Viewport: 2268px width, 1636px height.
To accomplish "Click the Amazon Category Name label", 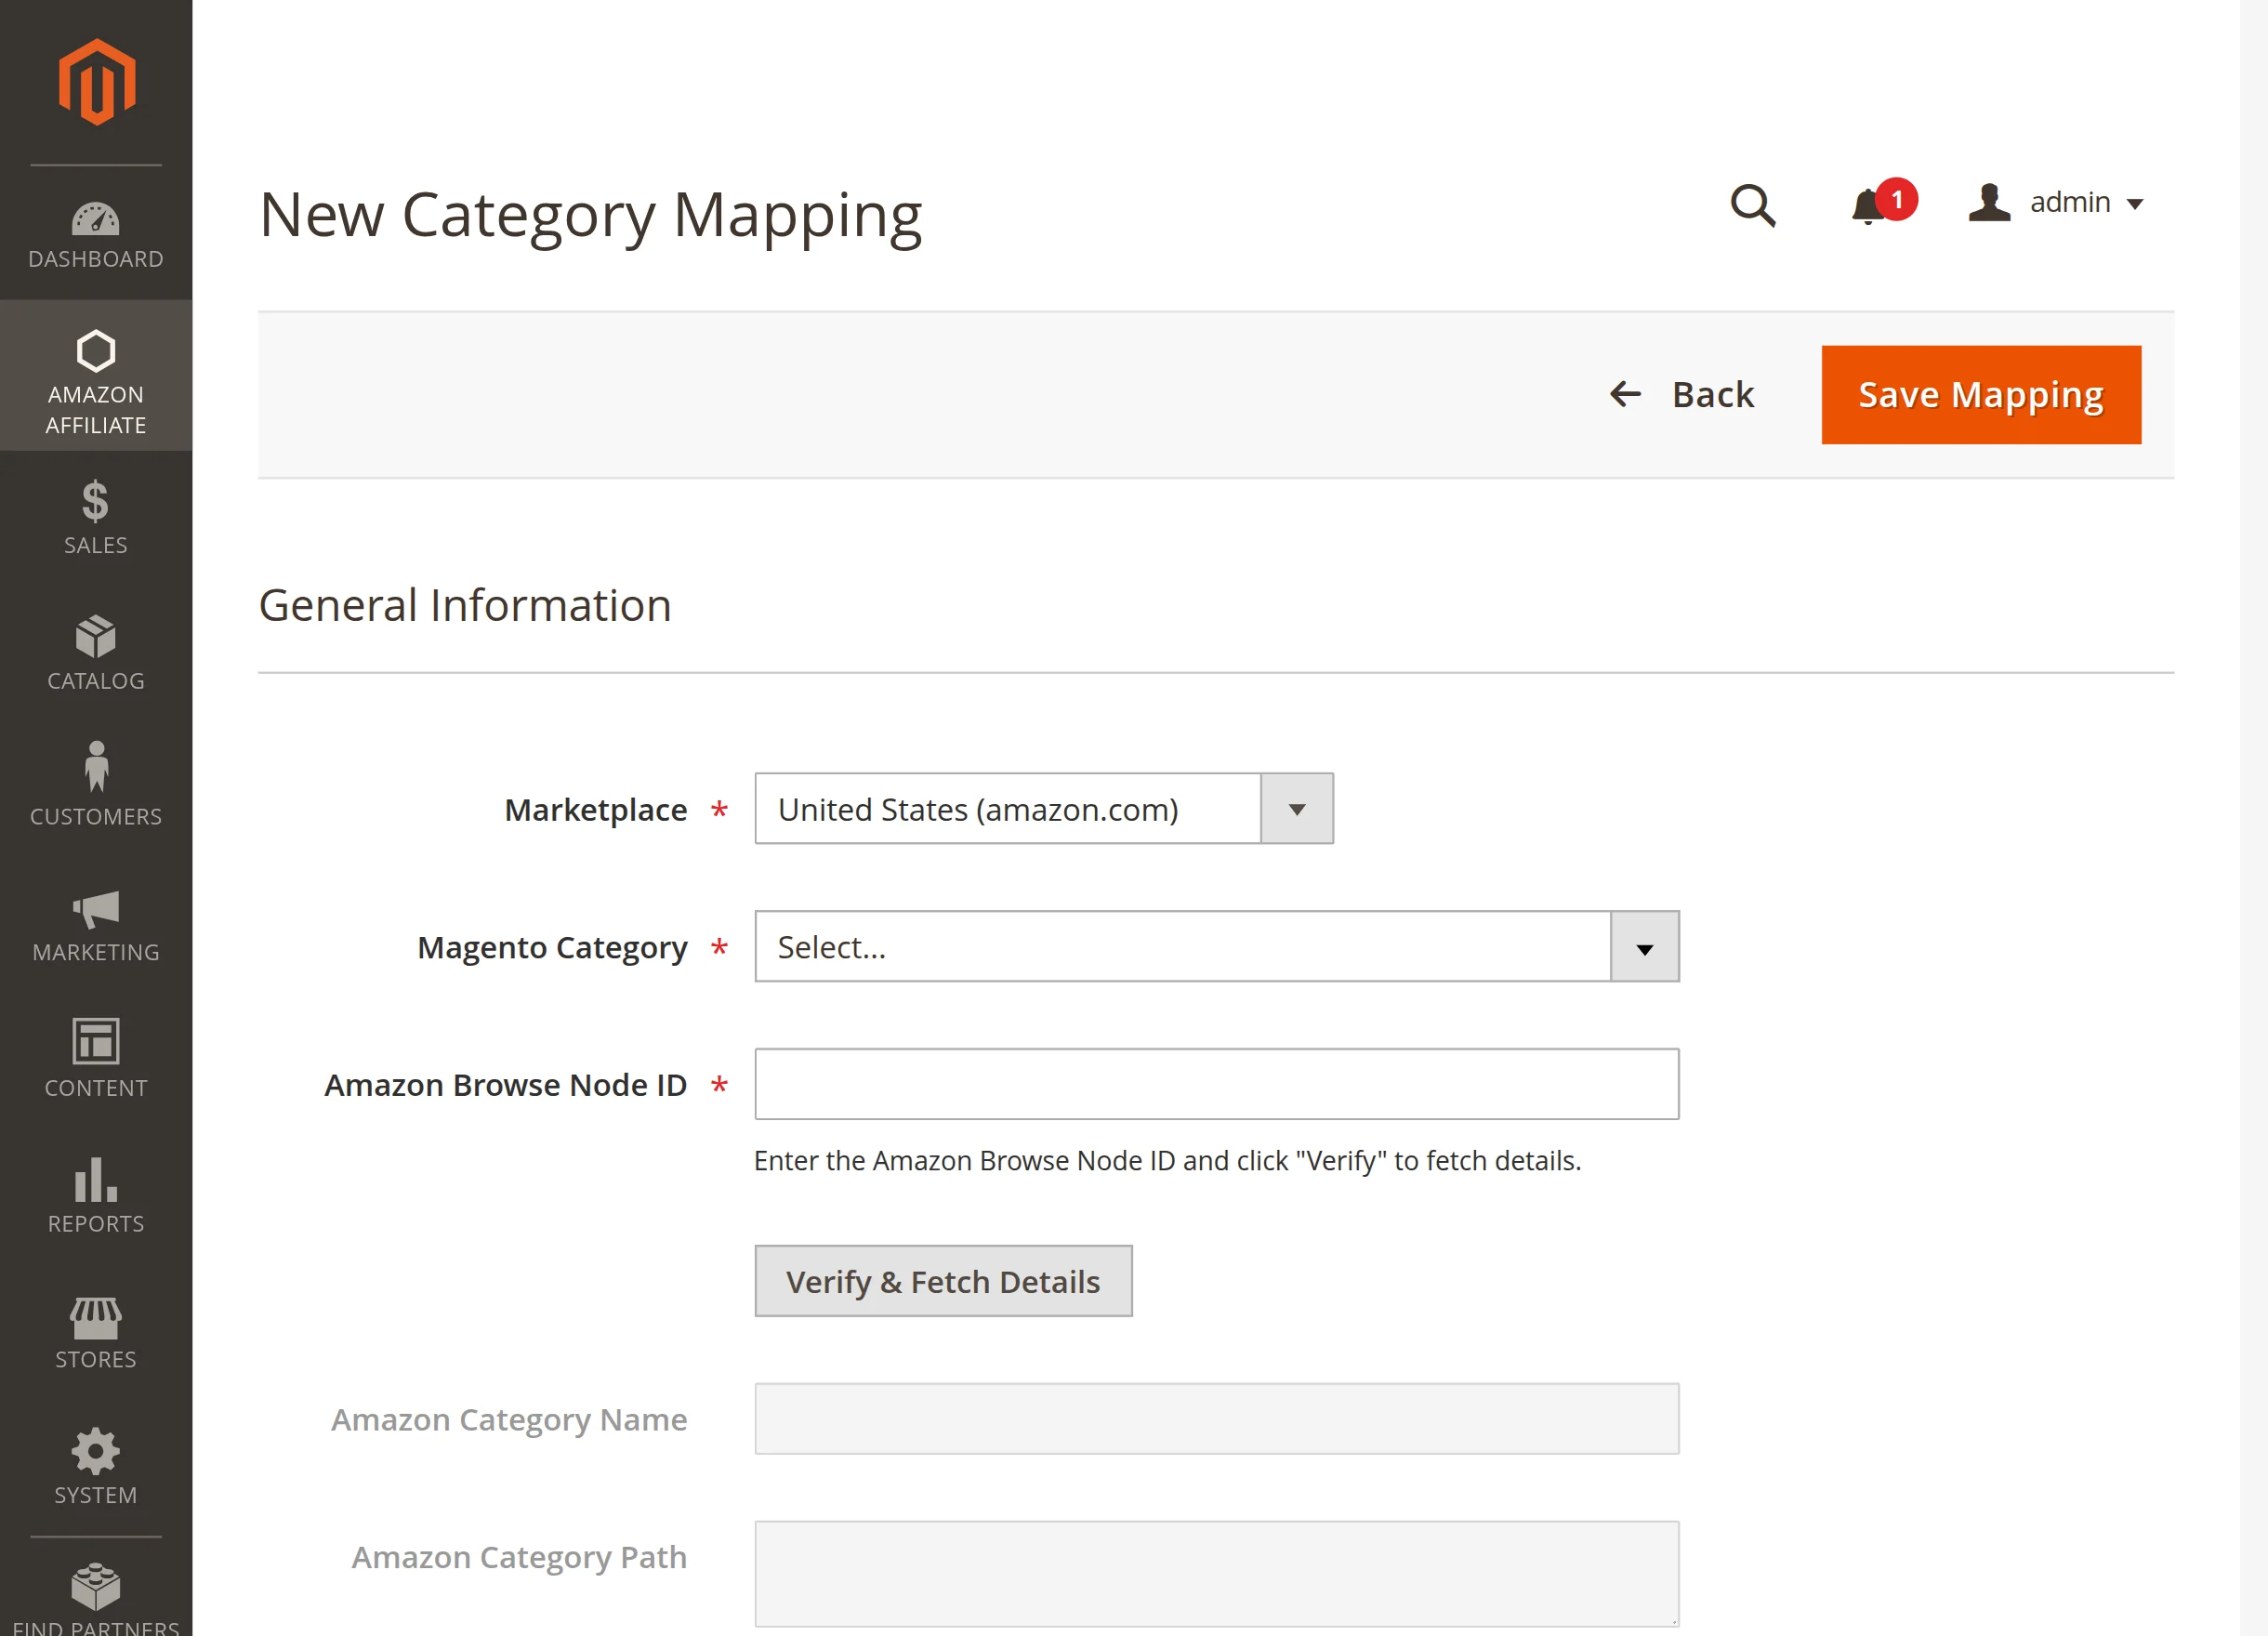I will [x=509, y=1420].
